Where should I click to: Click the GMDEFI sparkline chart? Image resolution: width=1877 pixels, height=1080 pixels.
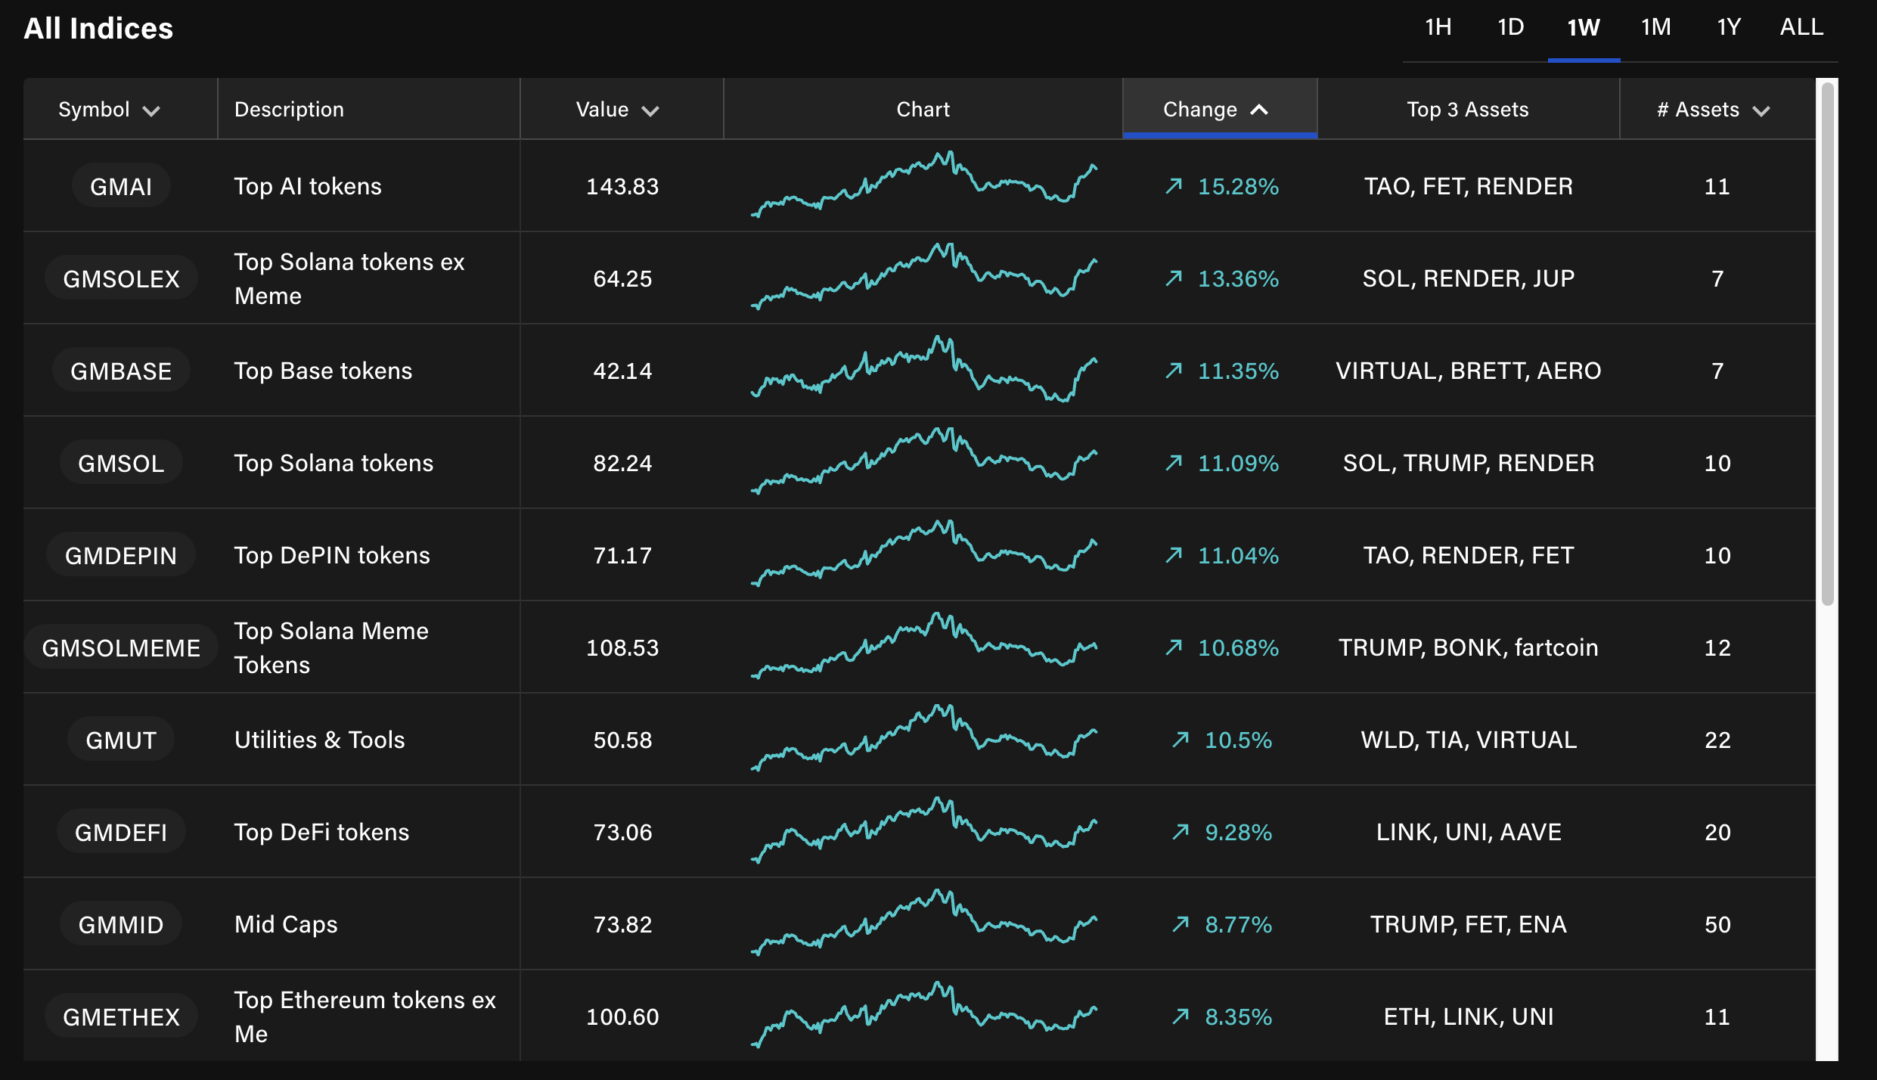(x=924, y=830)
